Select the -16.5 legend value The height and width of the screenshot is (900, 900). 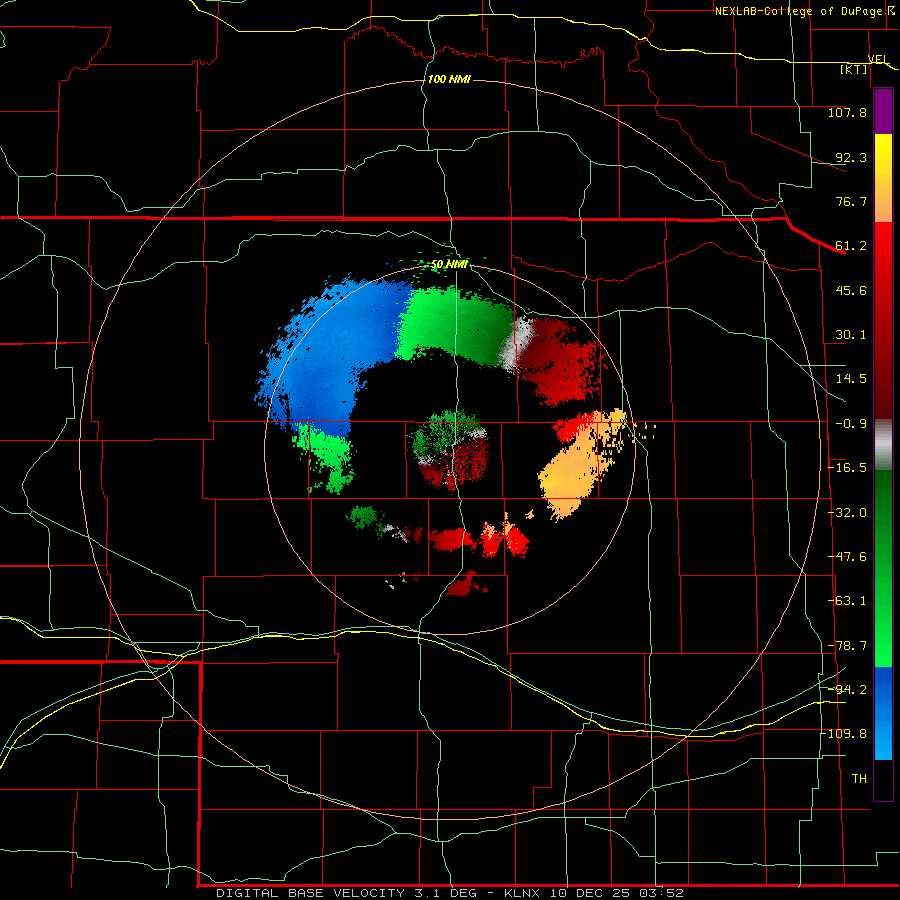[x=847, y=468]
